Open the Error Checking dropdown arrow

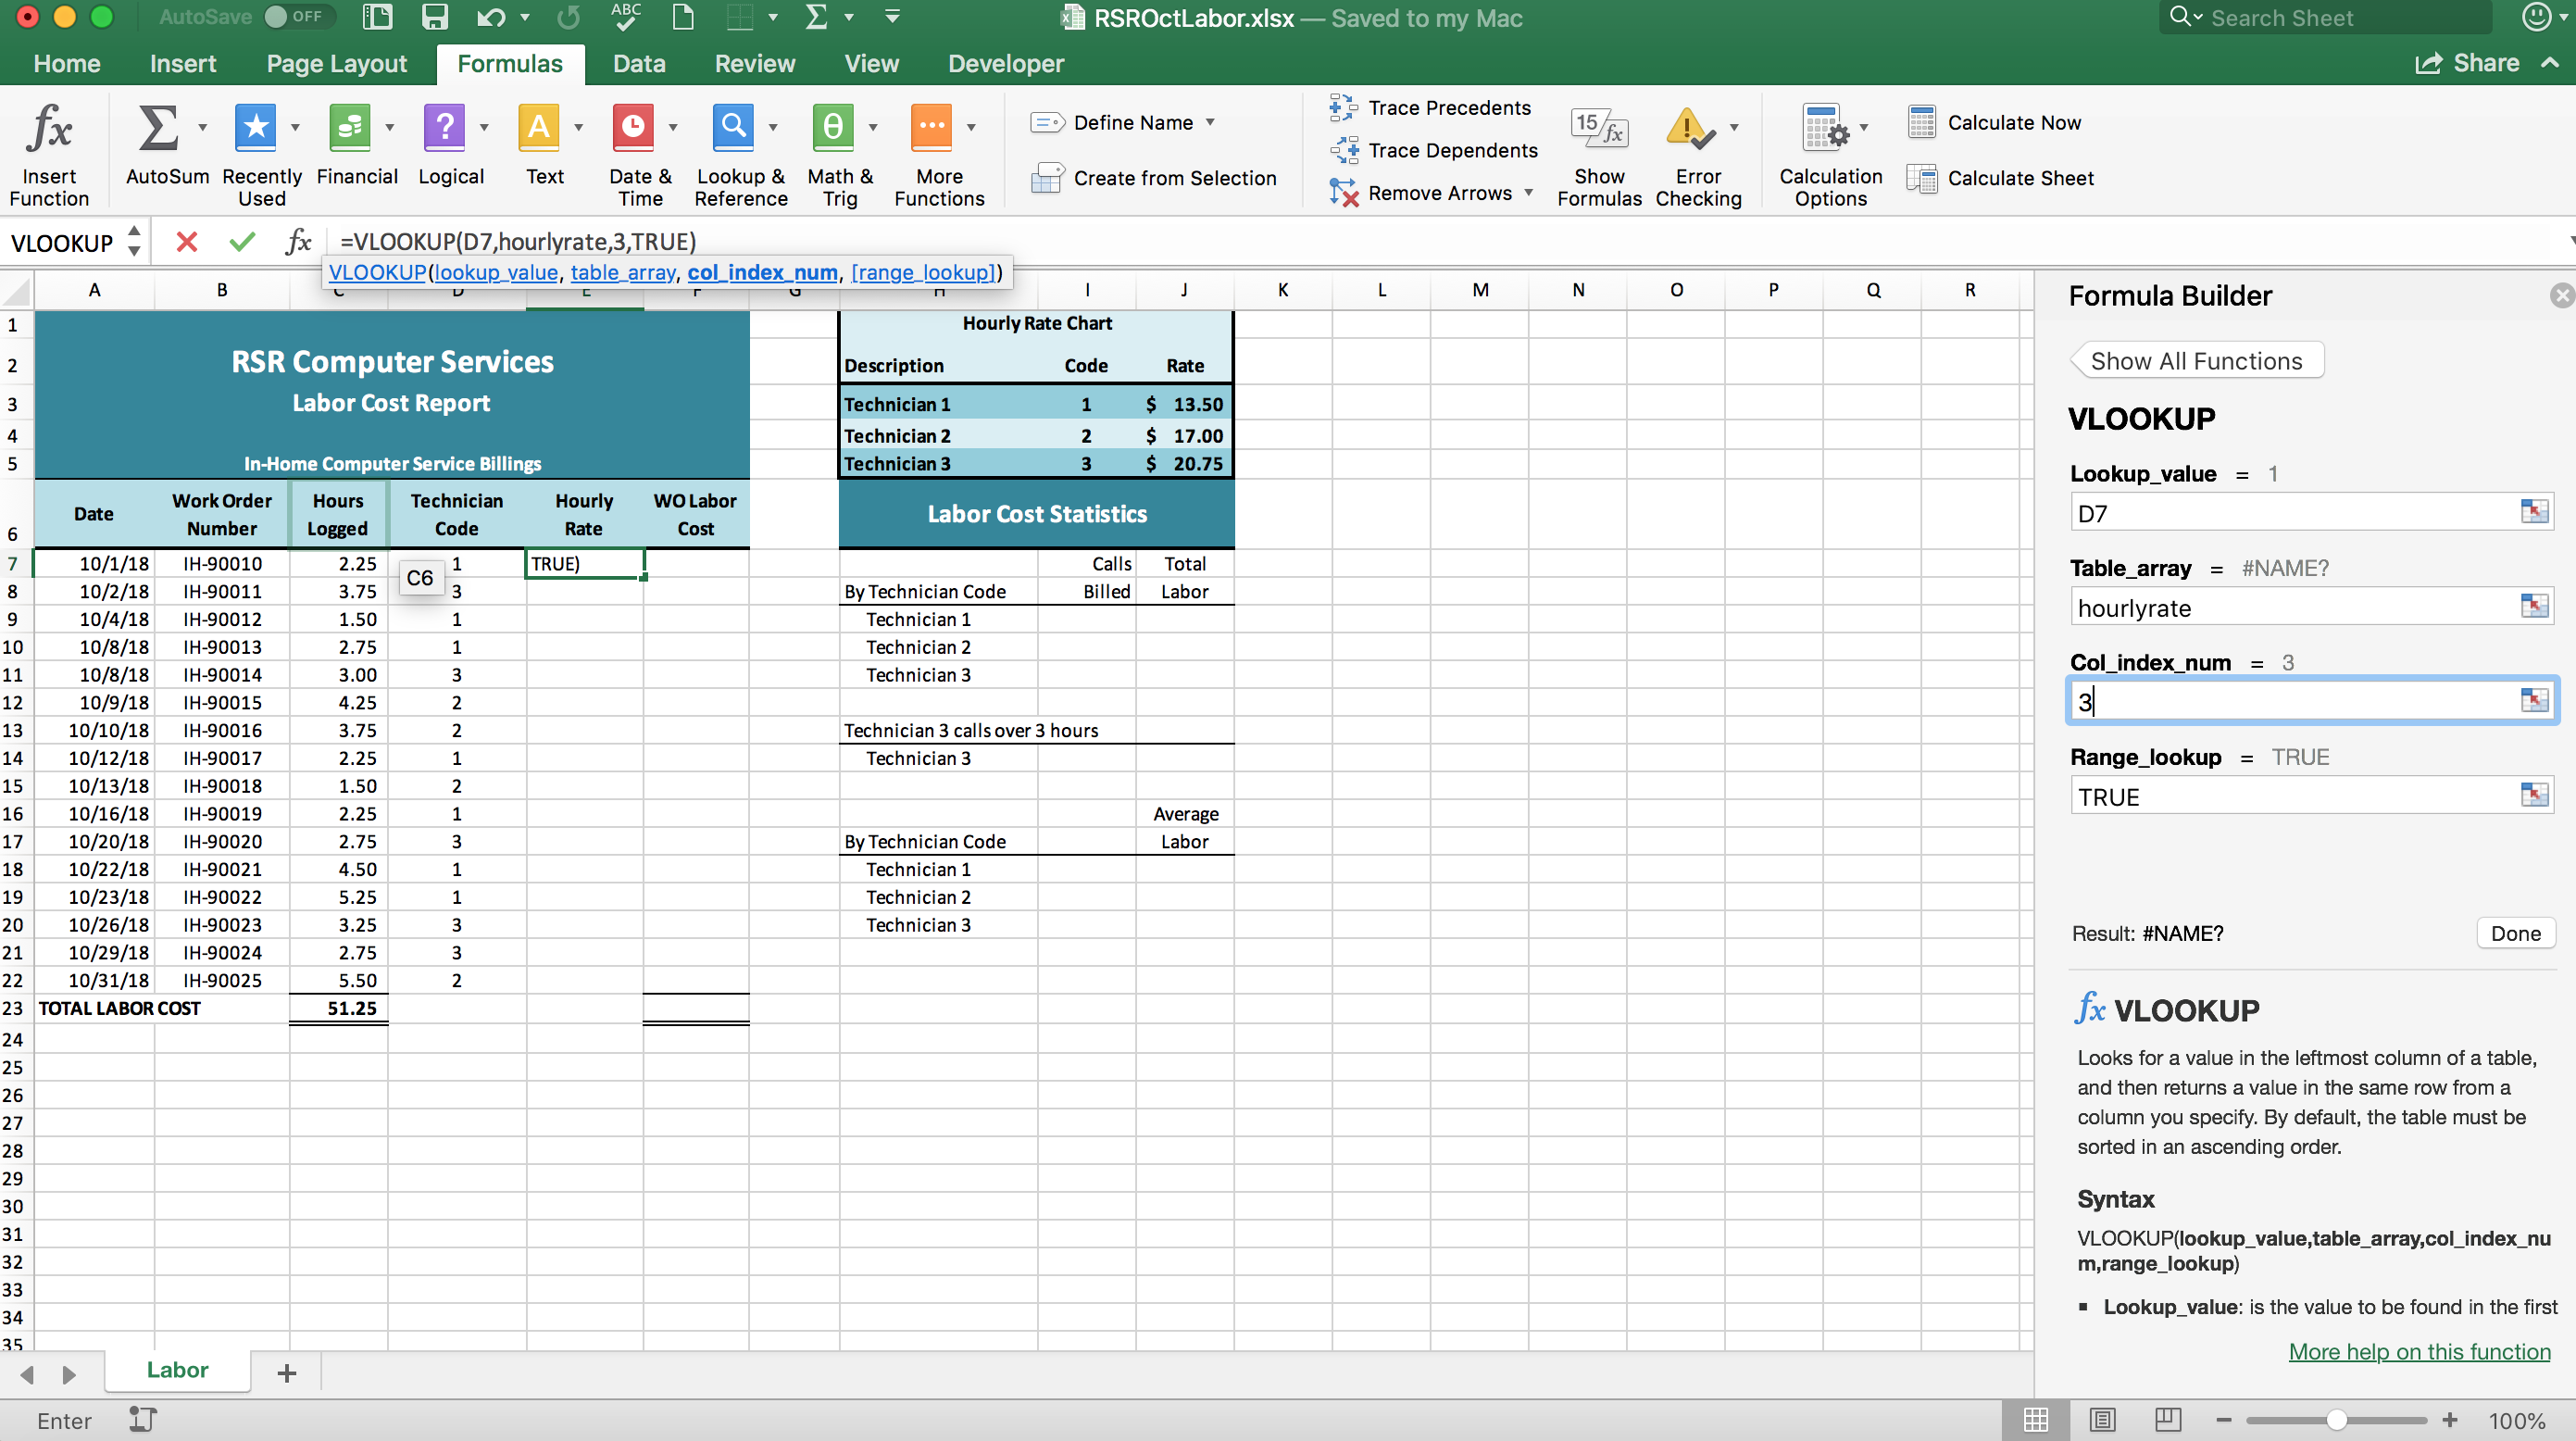tap(1734, 128)
